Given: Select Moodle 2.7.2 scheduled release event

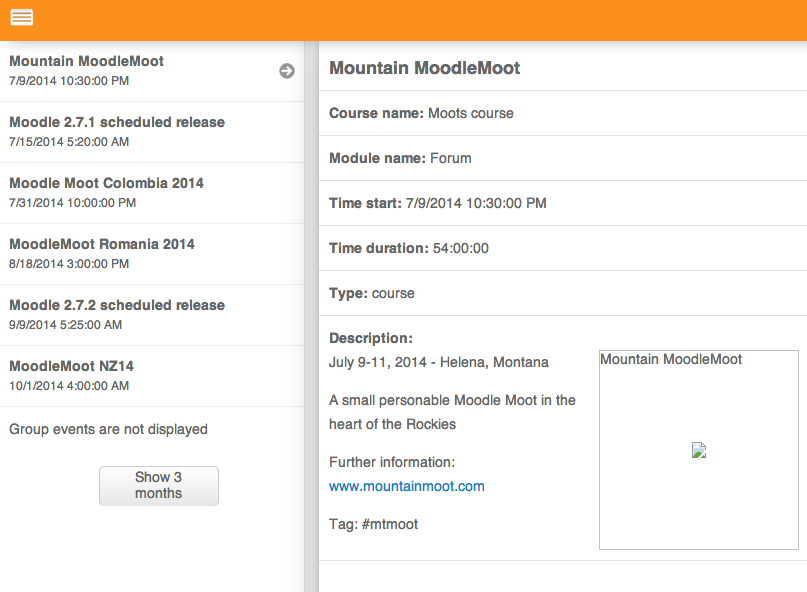Looking at the screenshot, I should click(x=152, y=315).
